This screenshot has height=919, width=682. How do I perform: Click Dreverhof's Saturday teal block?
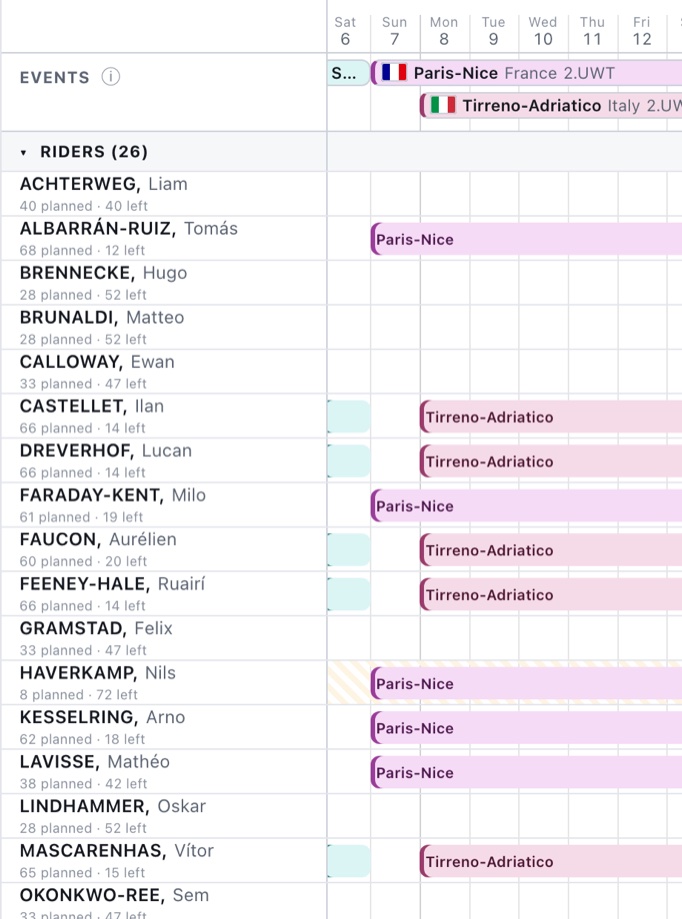click(x=349, y=461)
